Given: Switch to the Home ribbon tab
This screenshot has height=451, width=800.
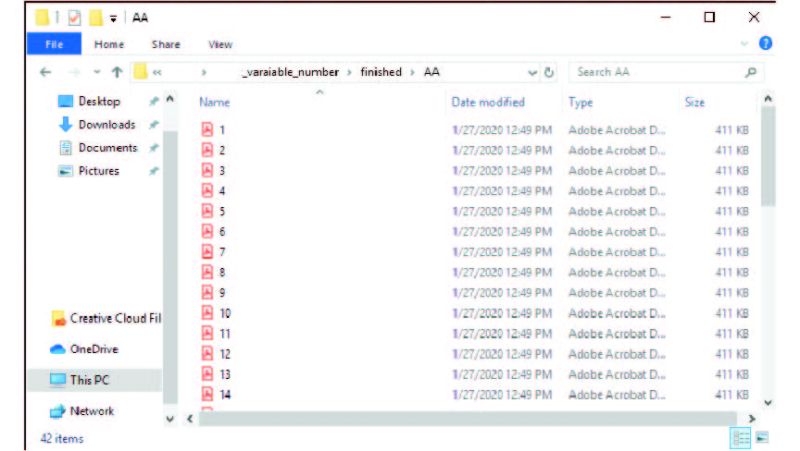Looking at the screenshot, I should click(109, 44).
